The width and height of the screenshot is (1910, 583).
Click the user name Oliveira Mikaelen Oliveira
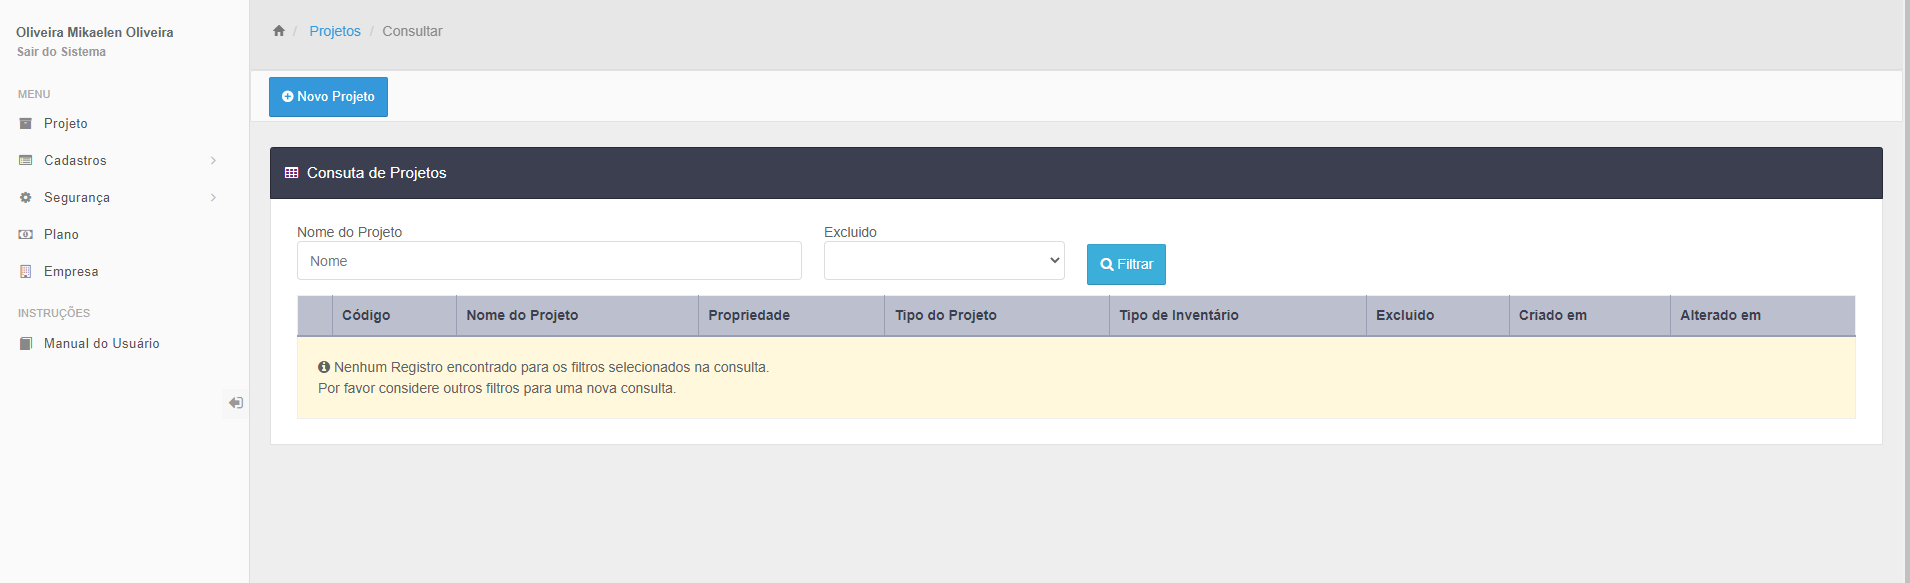(95, 32)
